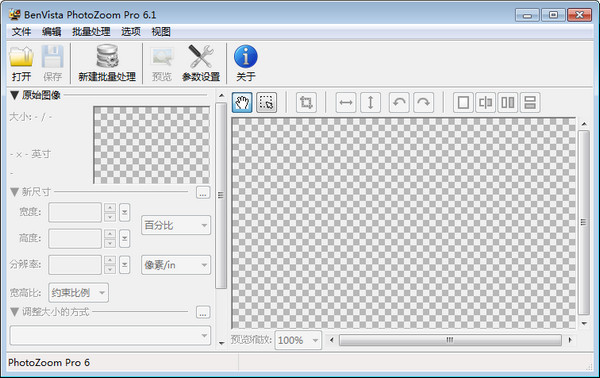Click into the 宽度 input field

click(75, 212)
